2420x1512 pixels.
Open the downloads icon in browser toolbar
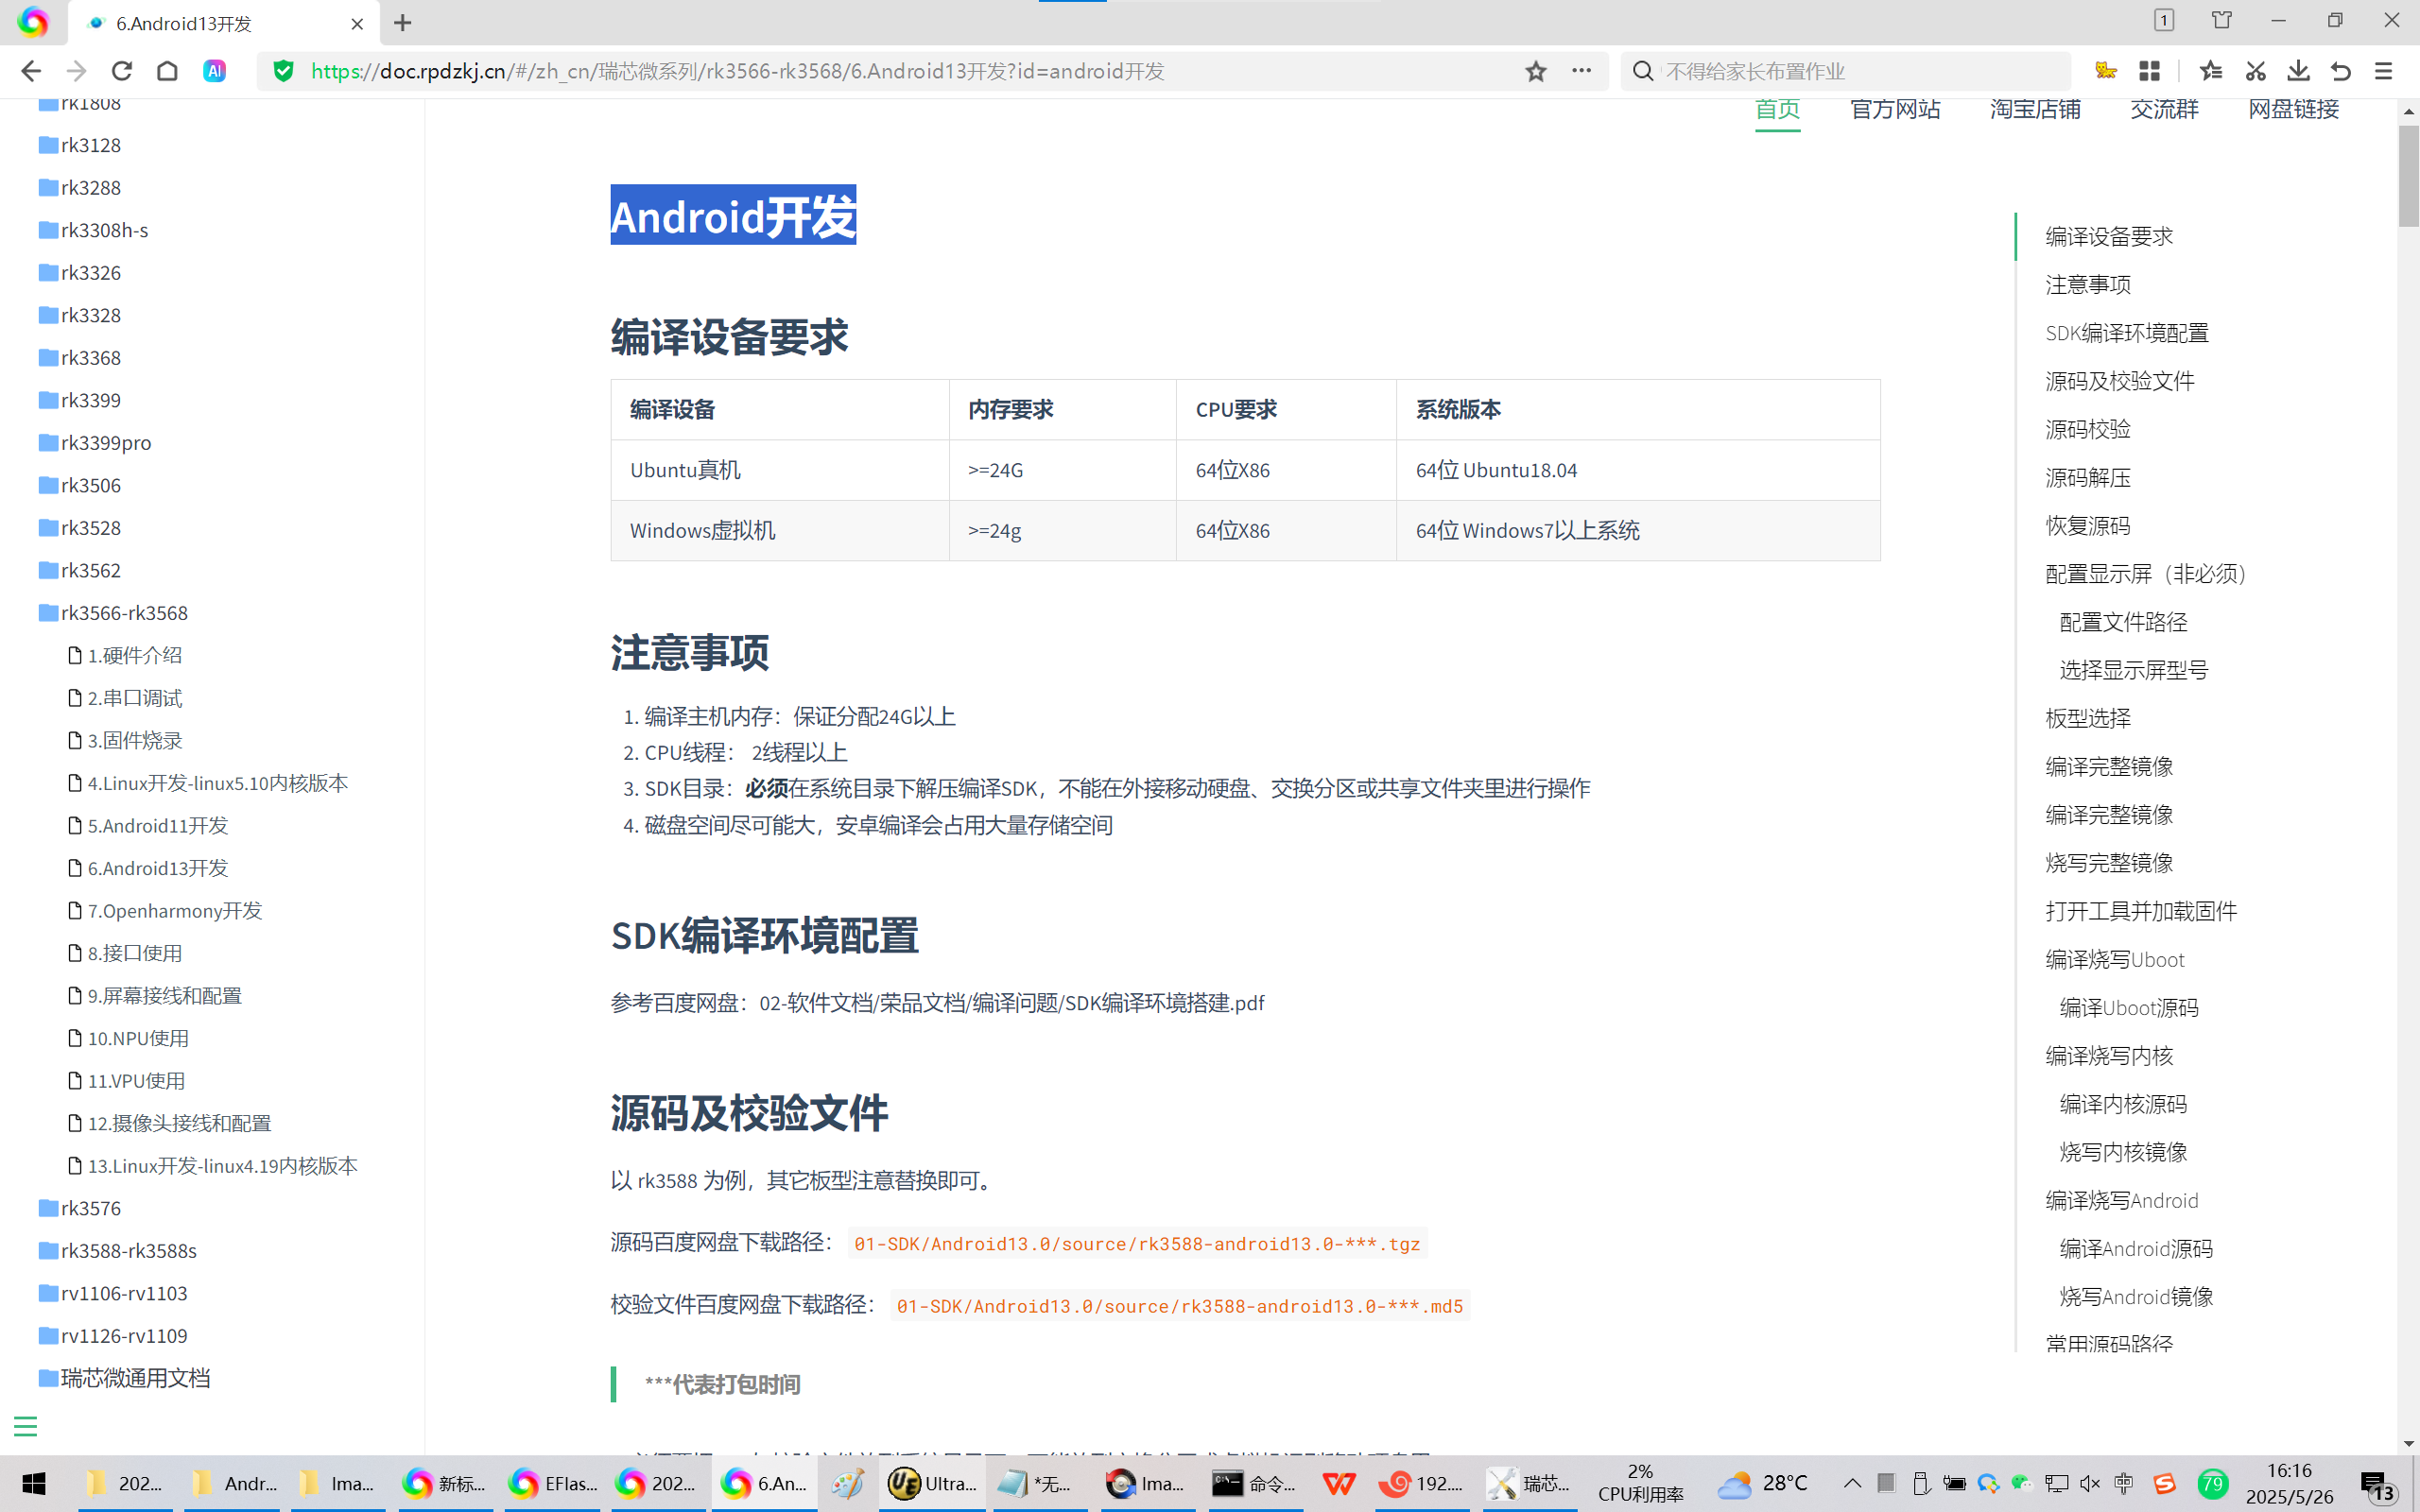(2298, 71)
